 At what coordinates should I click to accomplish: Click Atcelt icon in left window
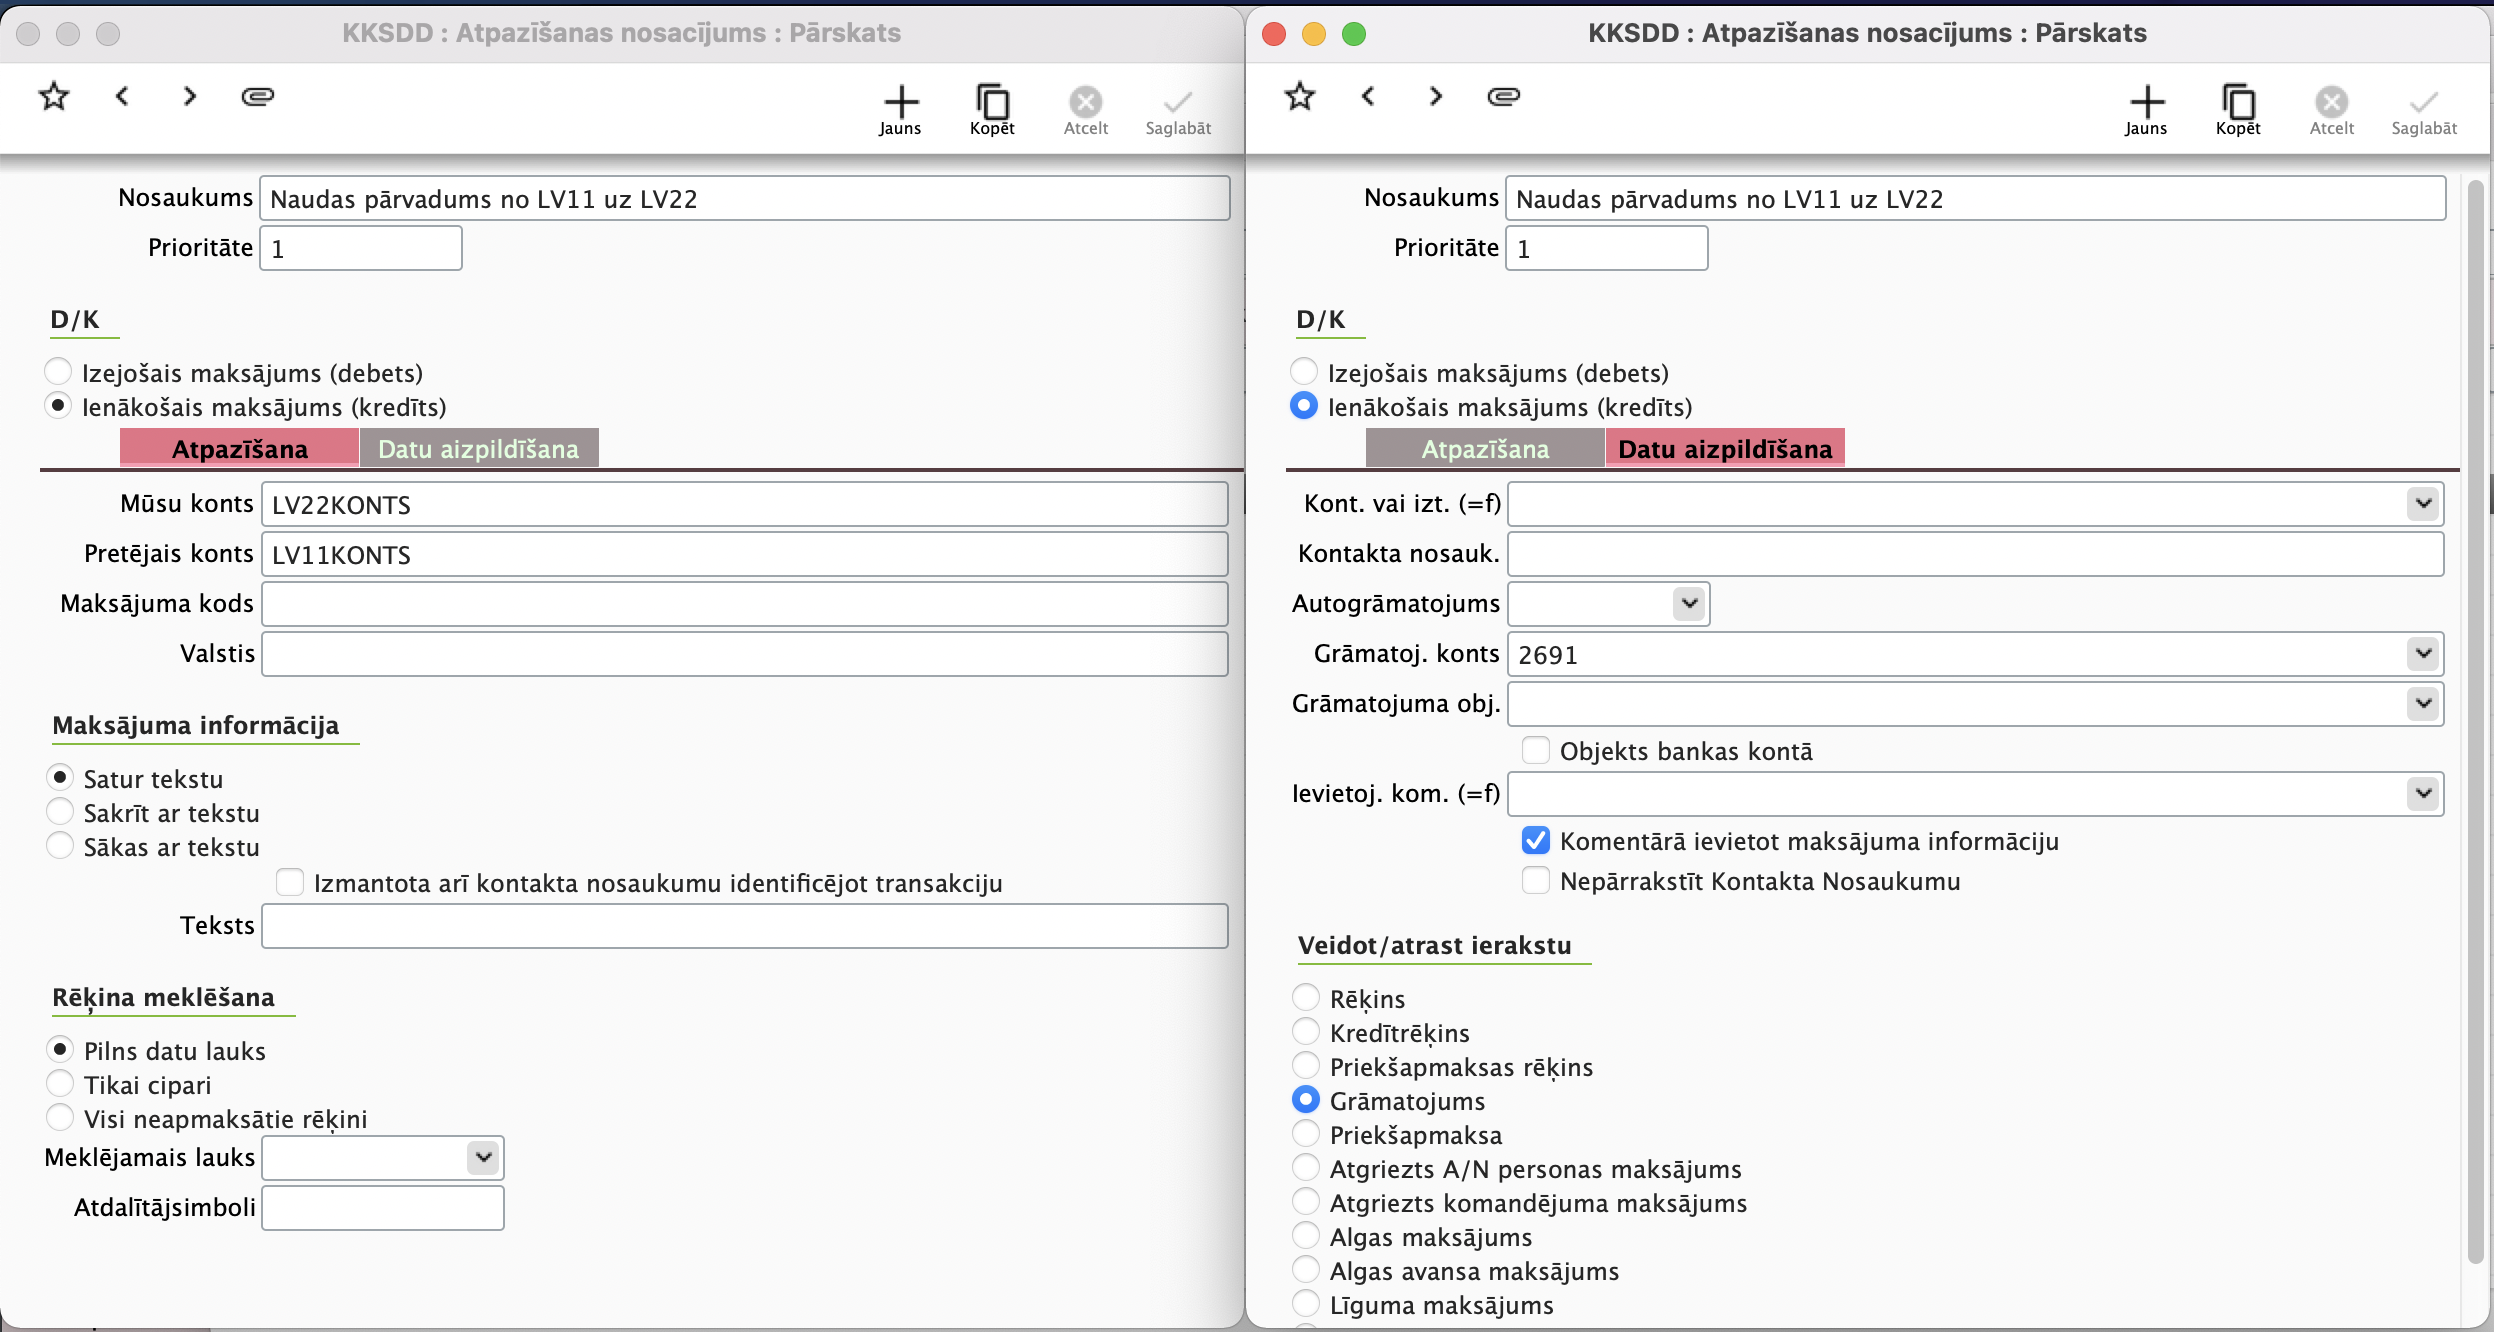[1085, 101]
